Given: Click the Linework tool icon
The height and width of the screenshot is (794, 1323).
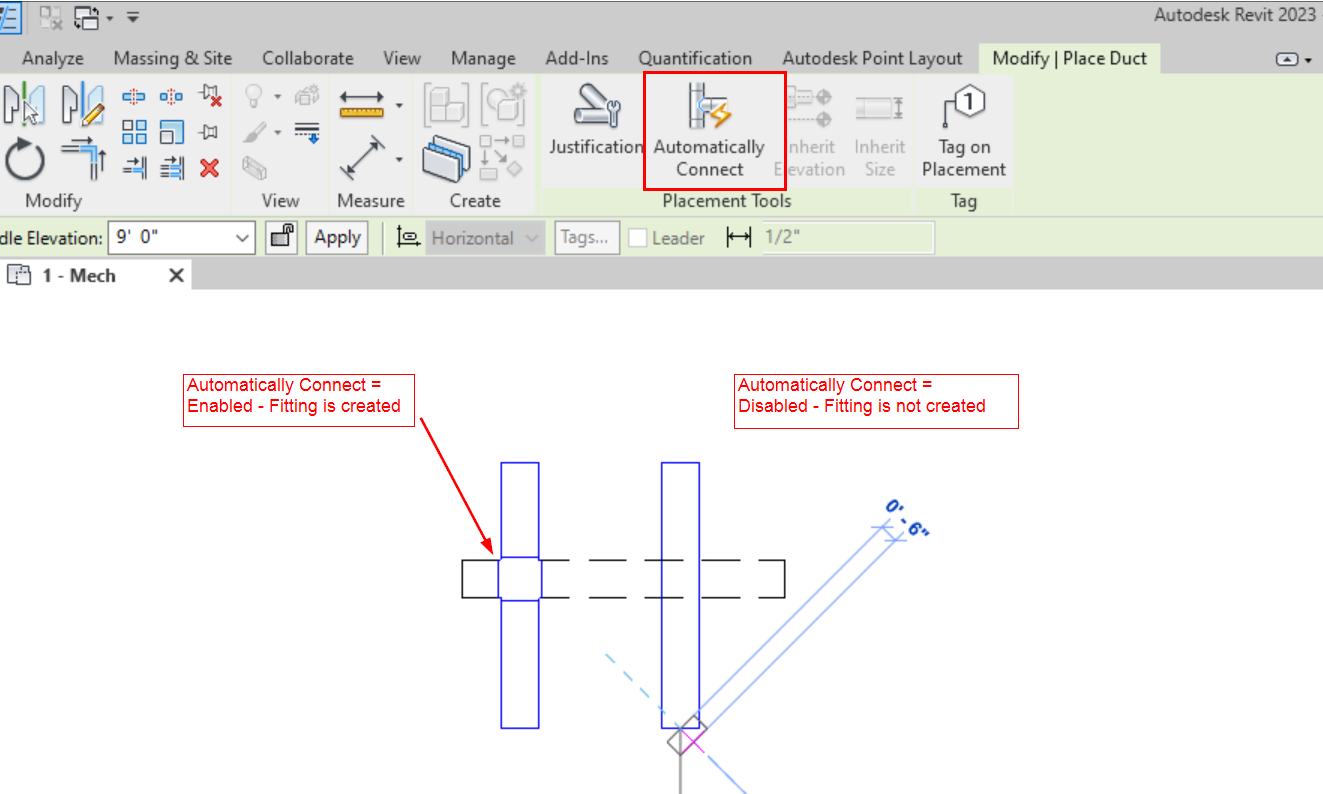Looking at the screenshot, I should coord(307,132).
